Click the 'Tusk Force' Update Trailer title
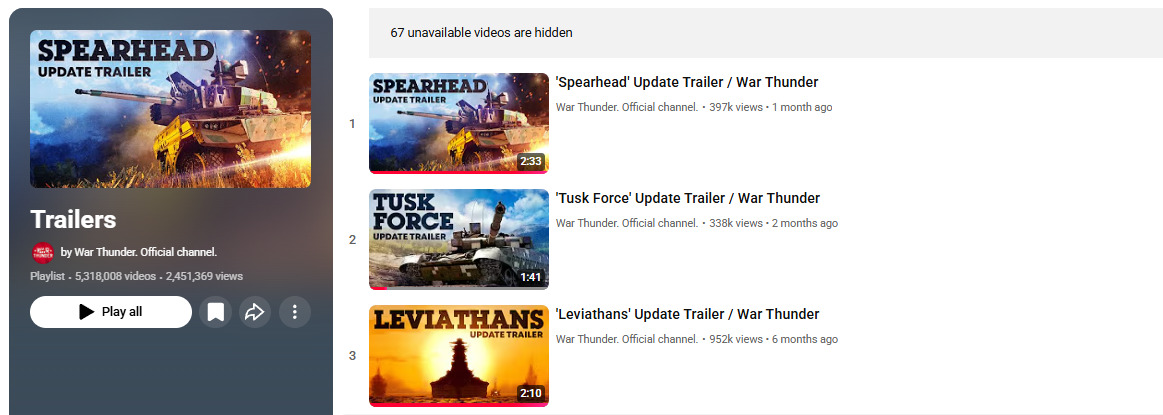This screenshot has width=1163, height=415. coord(688,199)
